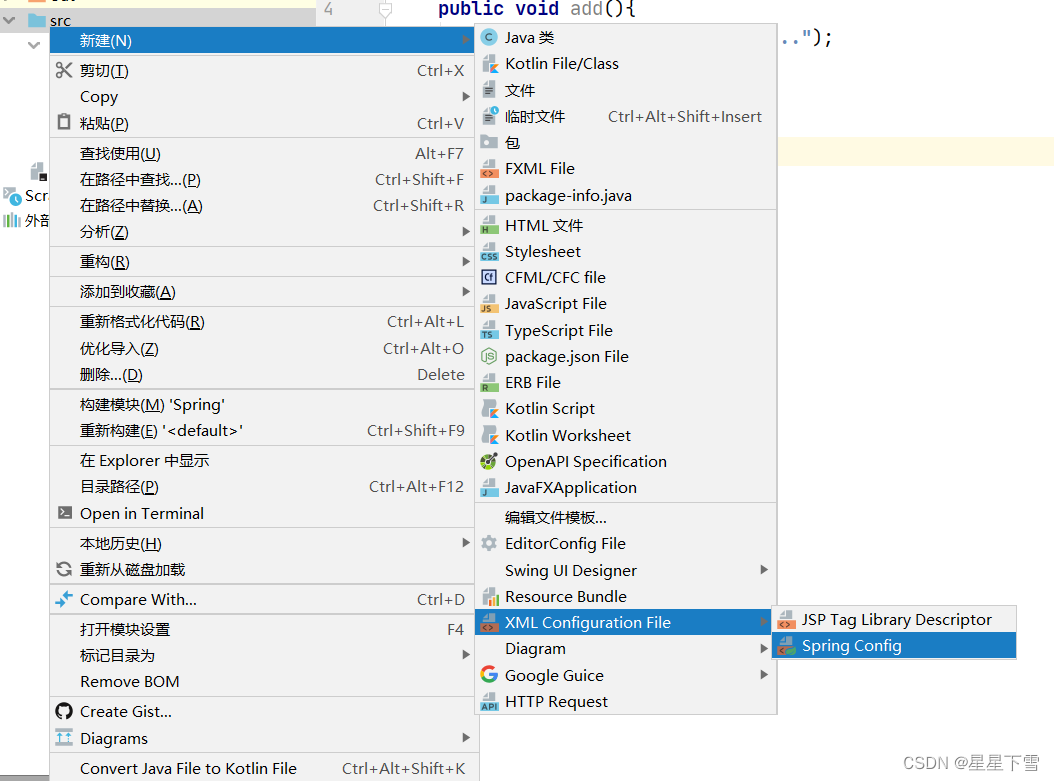
Task: Choose 删除...(D) menu entry
Action: tap(262, 374)
